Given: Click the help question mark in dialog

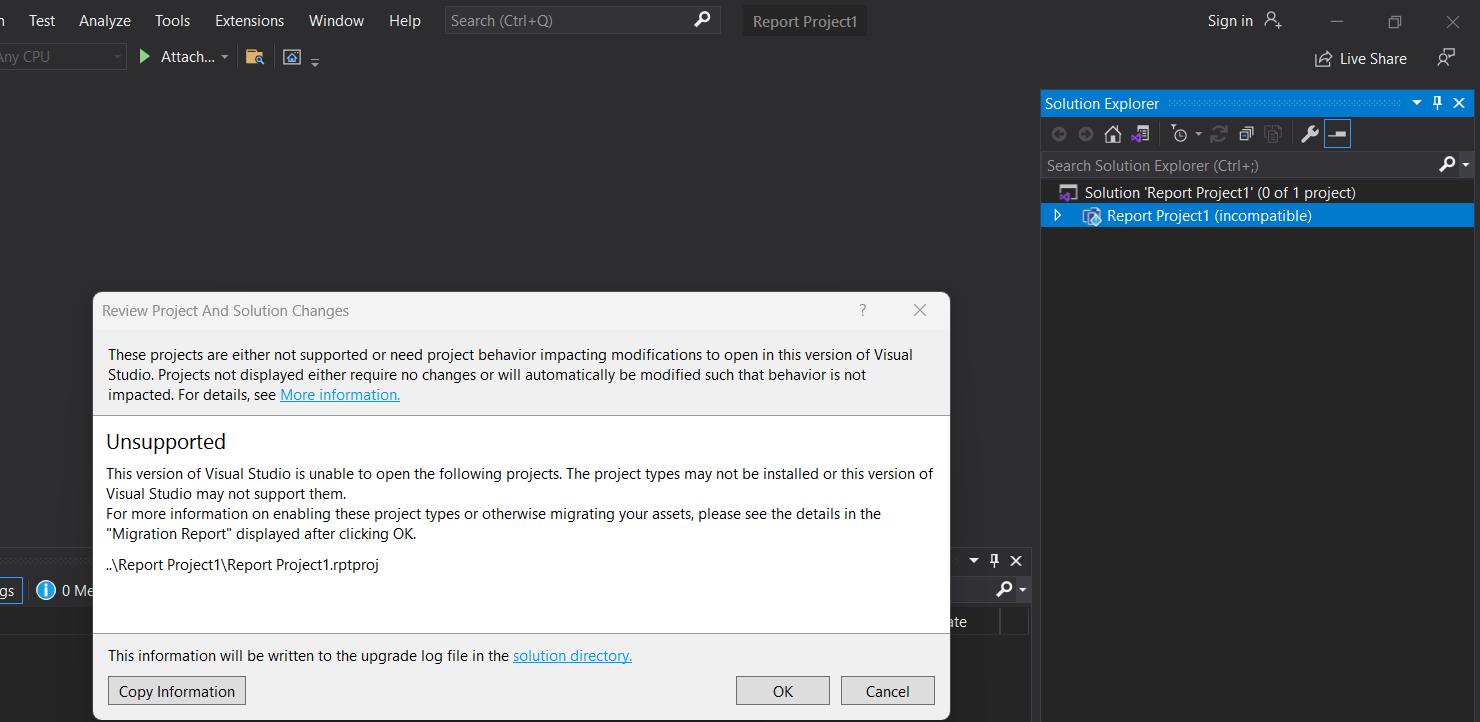Looking at the screenshot, I should coord(863,310).
